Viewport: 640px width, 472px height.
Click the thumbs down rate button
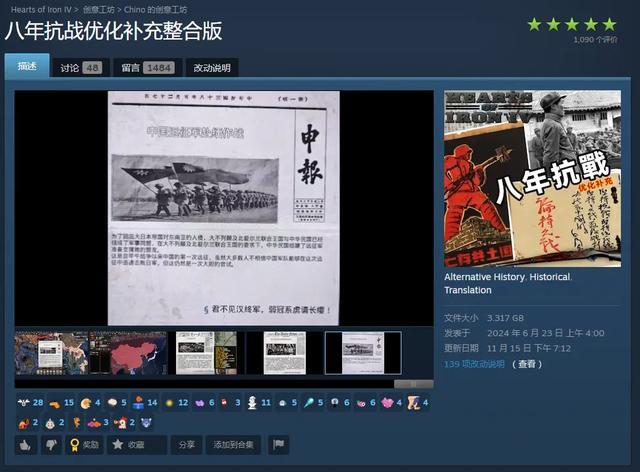[51, 444]
